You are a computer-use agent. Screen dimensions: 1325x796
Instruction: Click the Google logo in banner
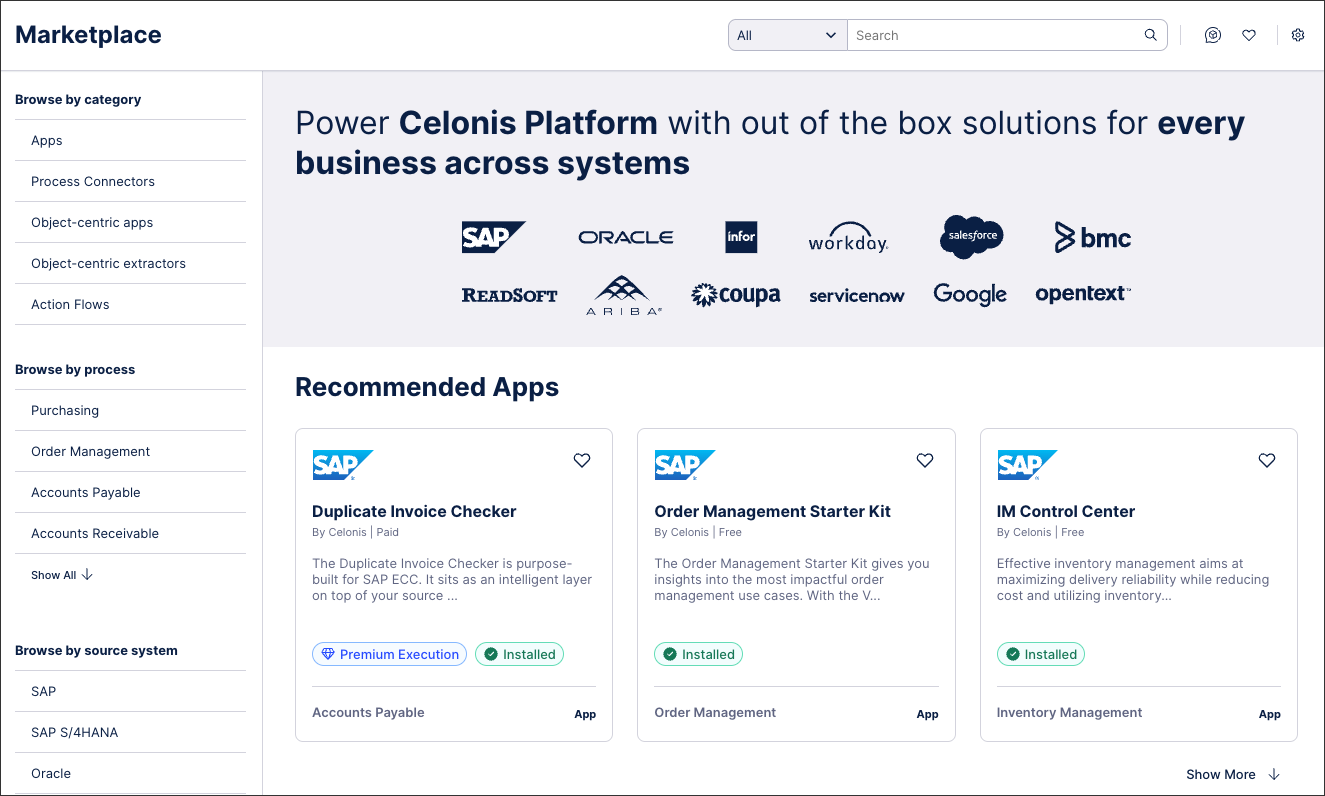970,295
